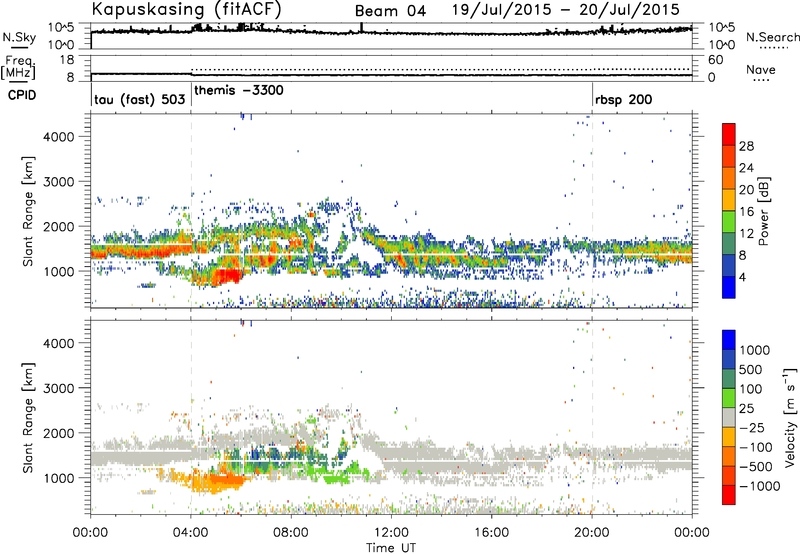Click the date range '19/Jul/2015 - 20/Jul/2015'
Viewport: 800px width, 554px height.
566,10
